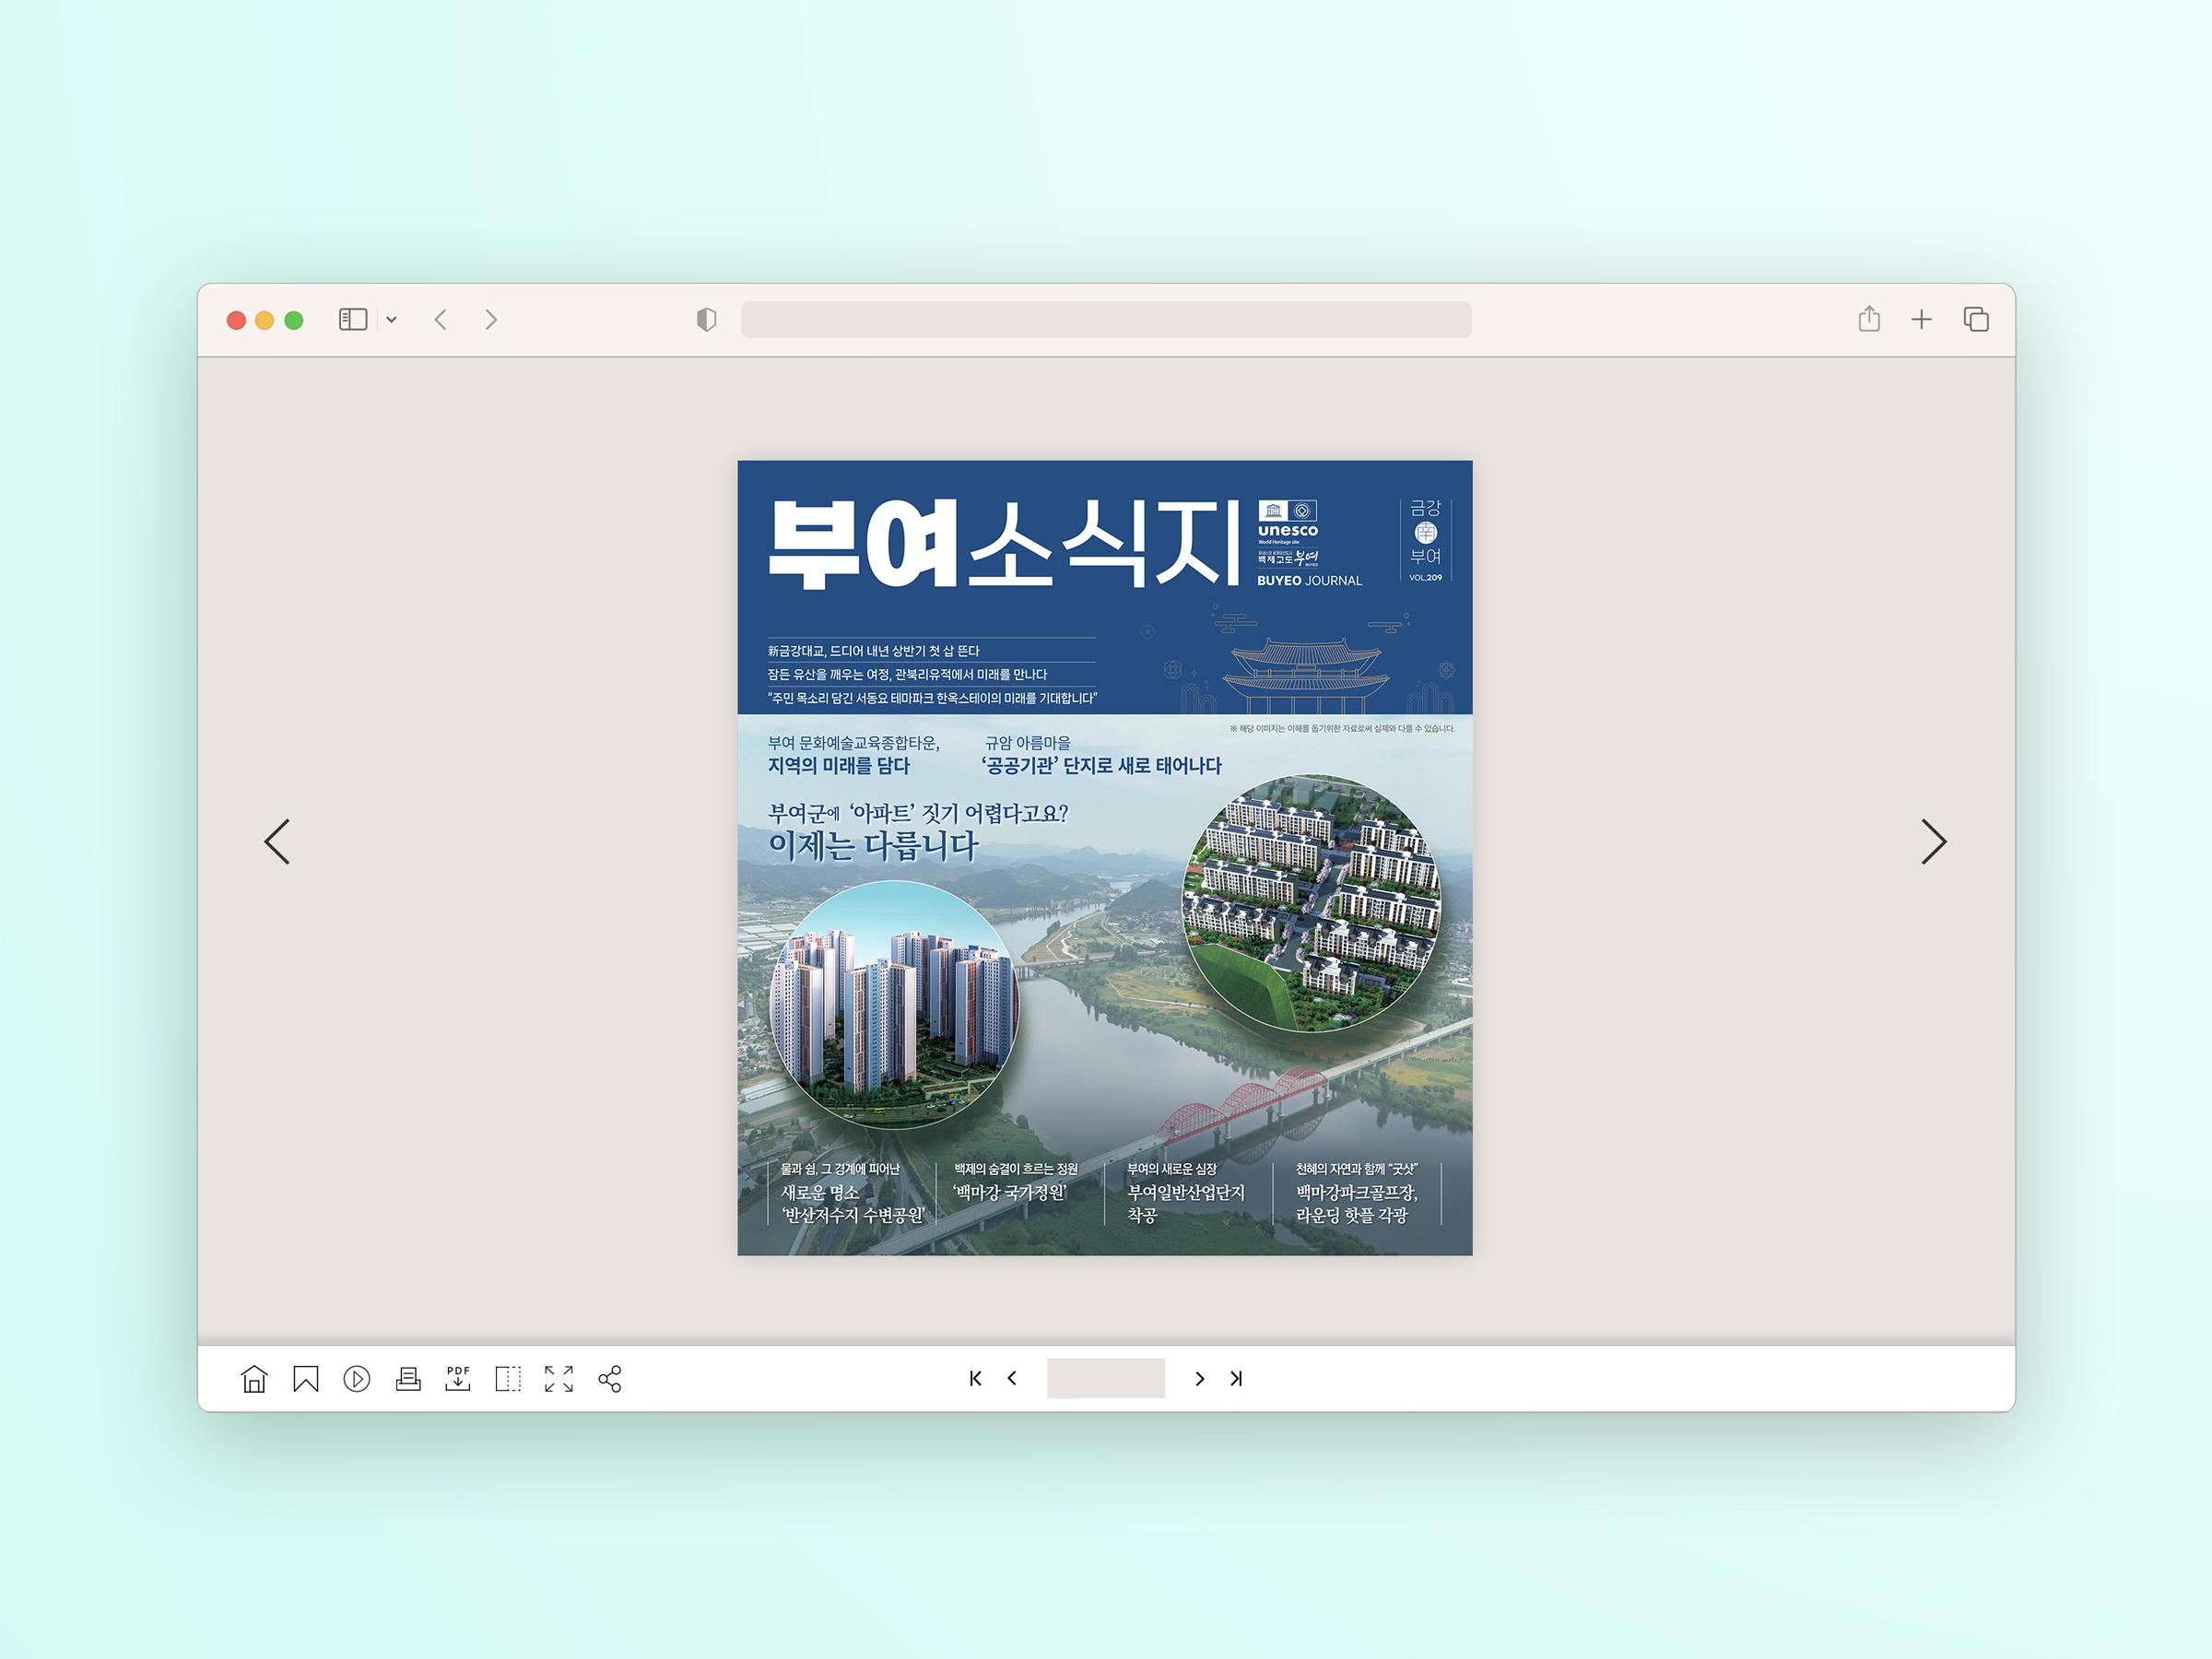The width and height of the screenshot is (2212, 1659).
Task: Navigate back in browser history
Action: [x=441, y=319]
